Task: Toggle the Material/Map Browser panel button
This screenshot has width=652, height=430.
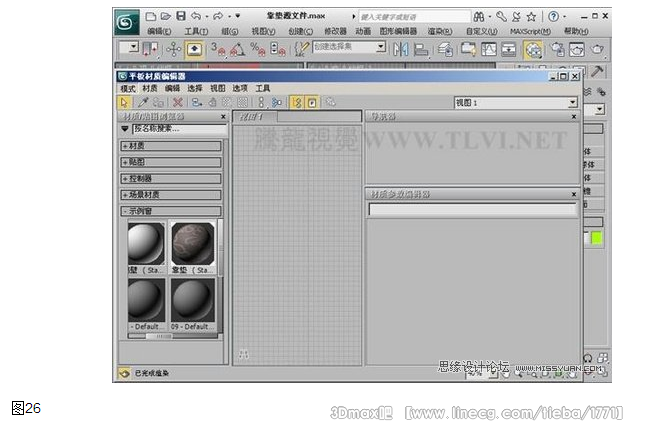Action: 297,102
